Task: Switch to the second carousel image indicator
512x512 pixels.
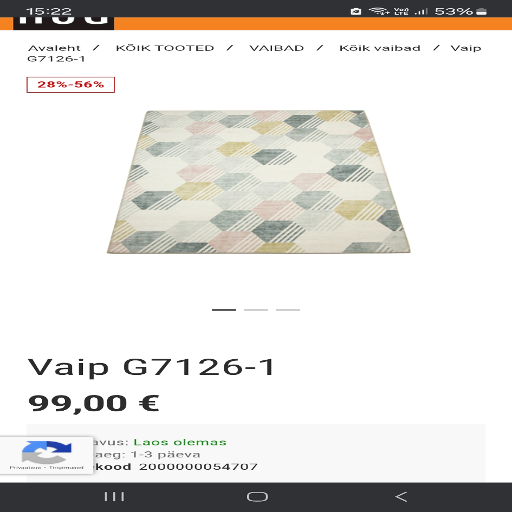Action: 256,310
